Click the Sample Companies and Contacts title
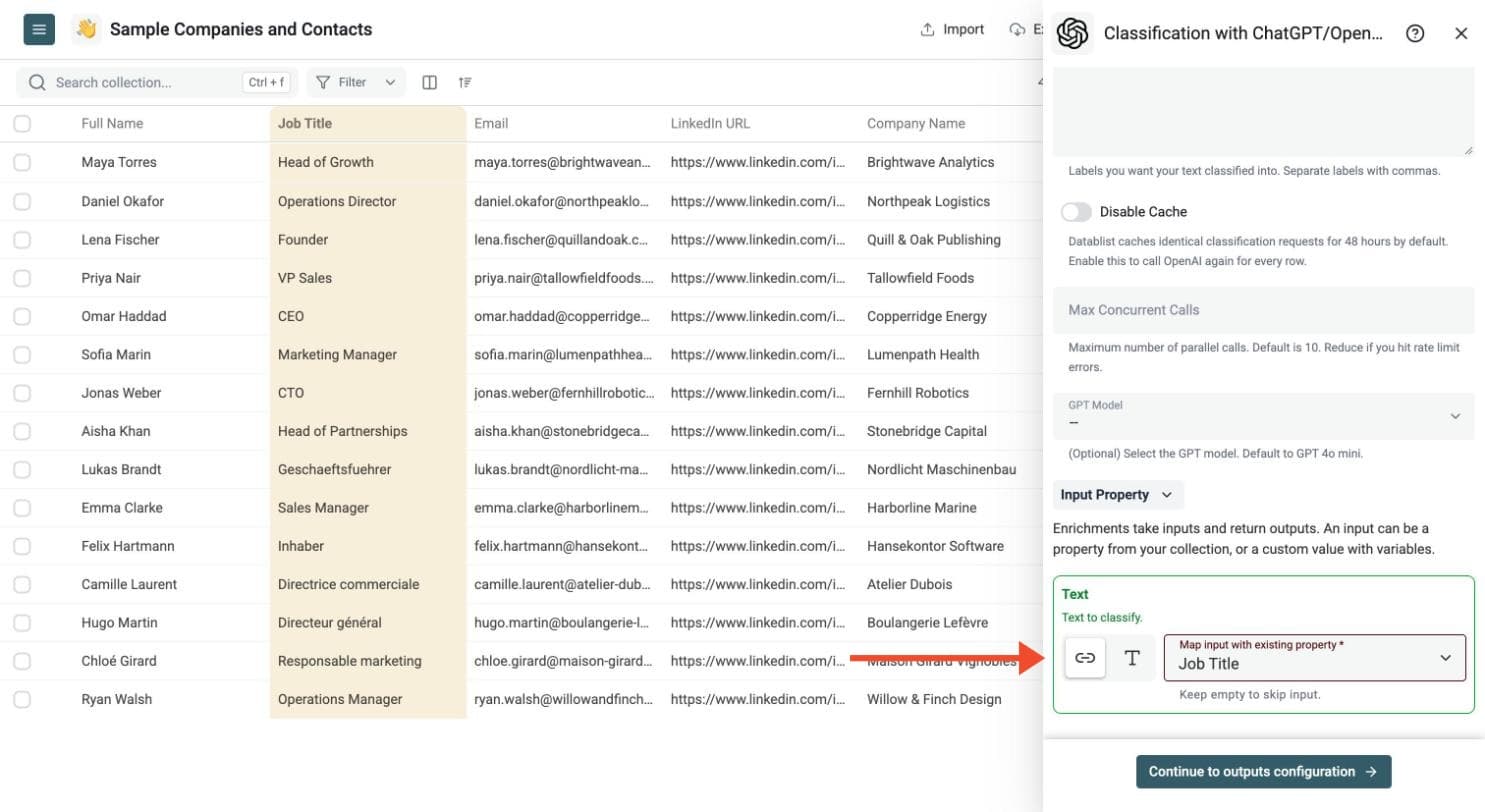 coord(241,30)
